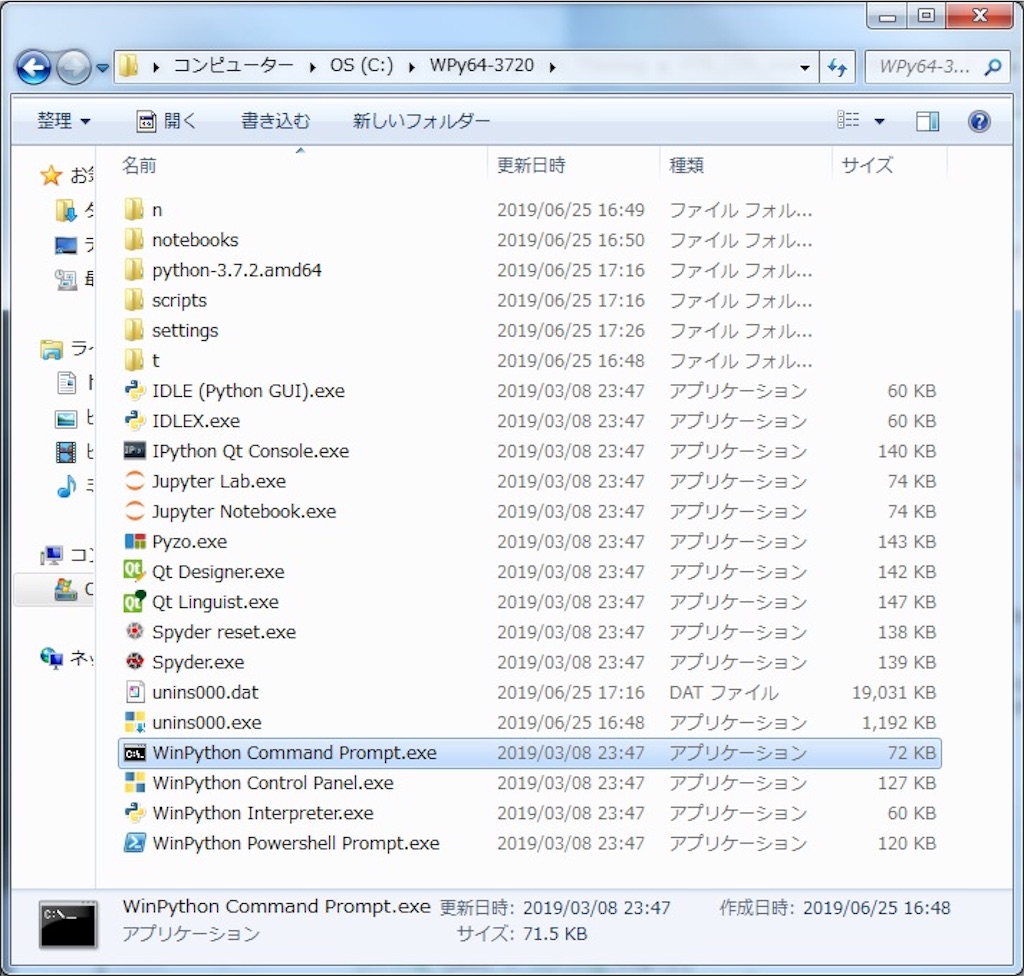Select the Jupyter Notebook.exe icon
The width and height of the screenshot is (1024, 976).
click(x=134, y=511)
